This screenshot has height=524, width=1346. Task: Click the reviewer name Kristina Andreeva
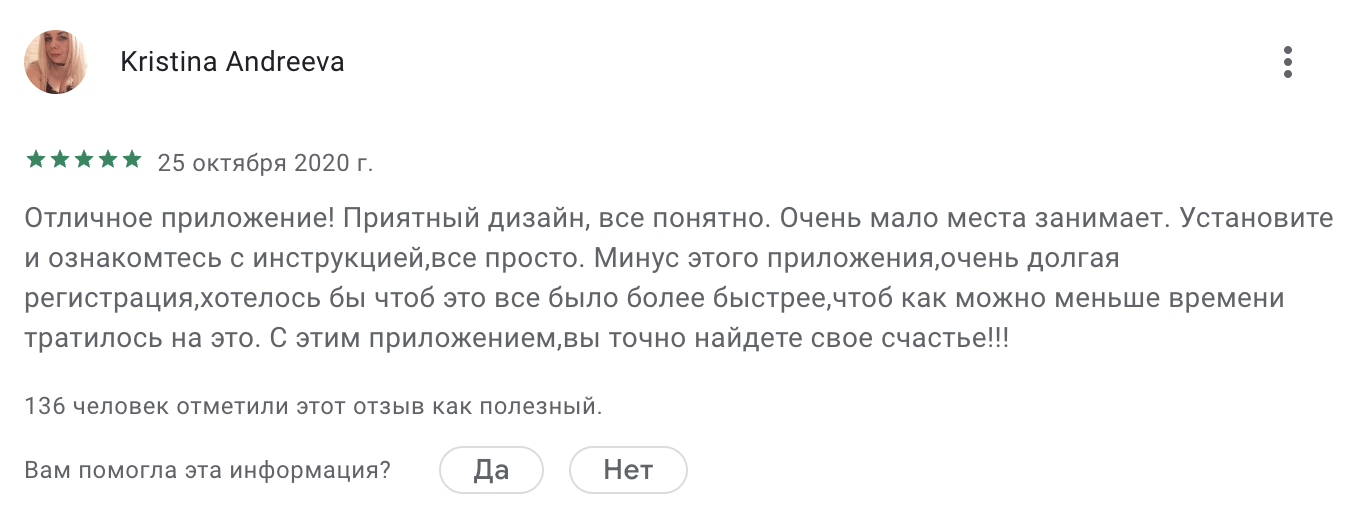[x=232, y=62]
